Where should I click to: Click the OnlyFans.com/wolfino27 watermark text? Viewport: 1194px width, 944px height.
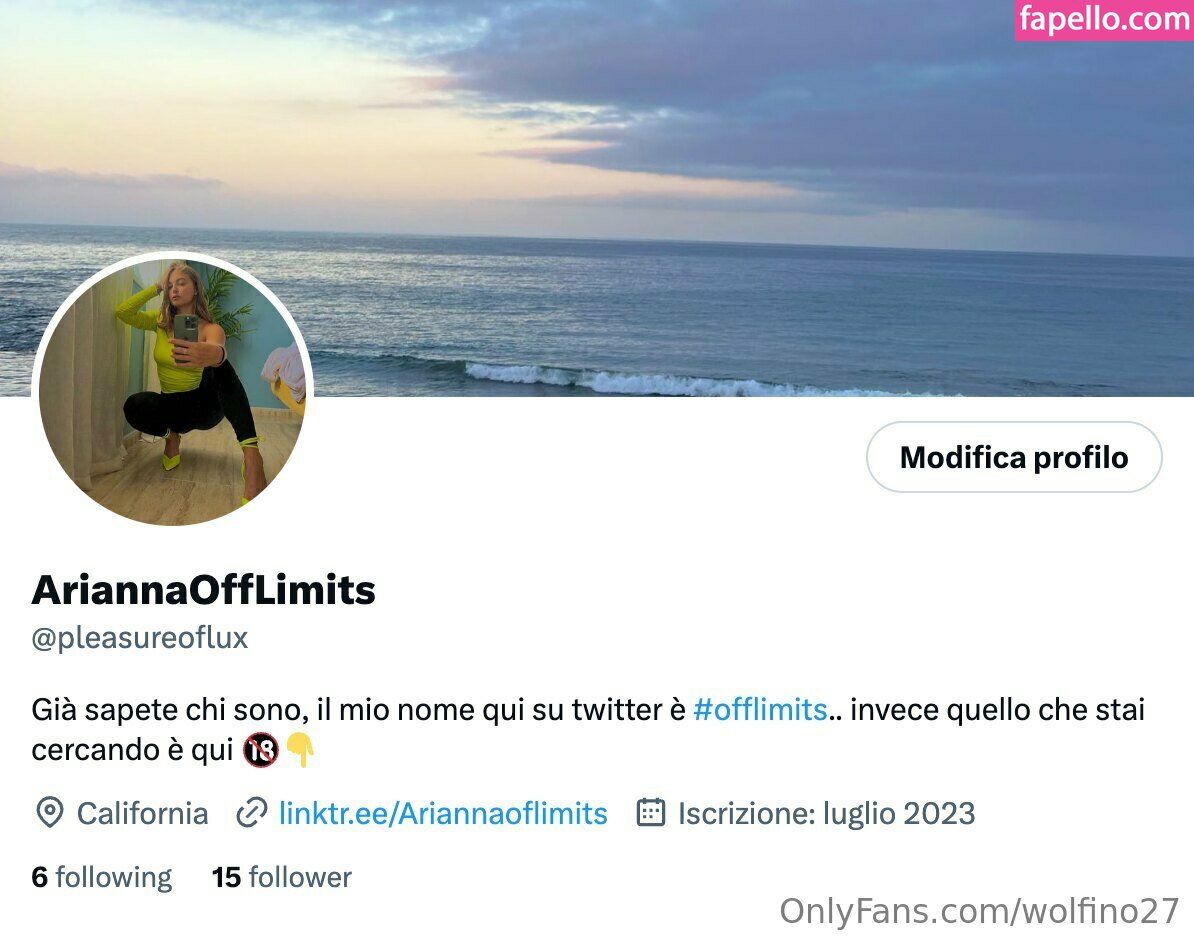(979, 911)
